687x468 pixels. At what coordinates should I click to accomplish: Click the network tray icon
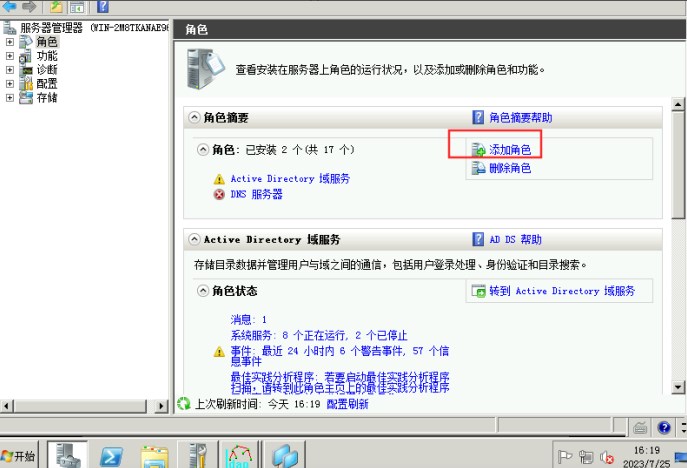[x=586, y=457]
